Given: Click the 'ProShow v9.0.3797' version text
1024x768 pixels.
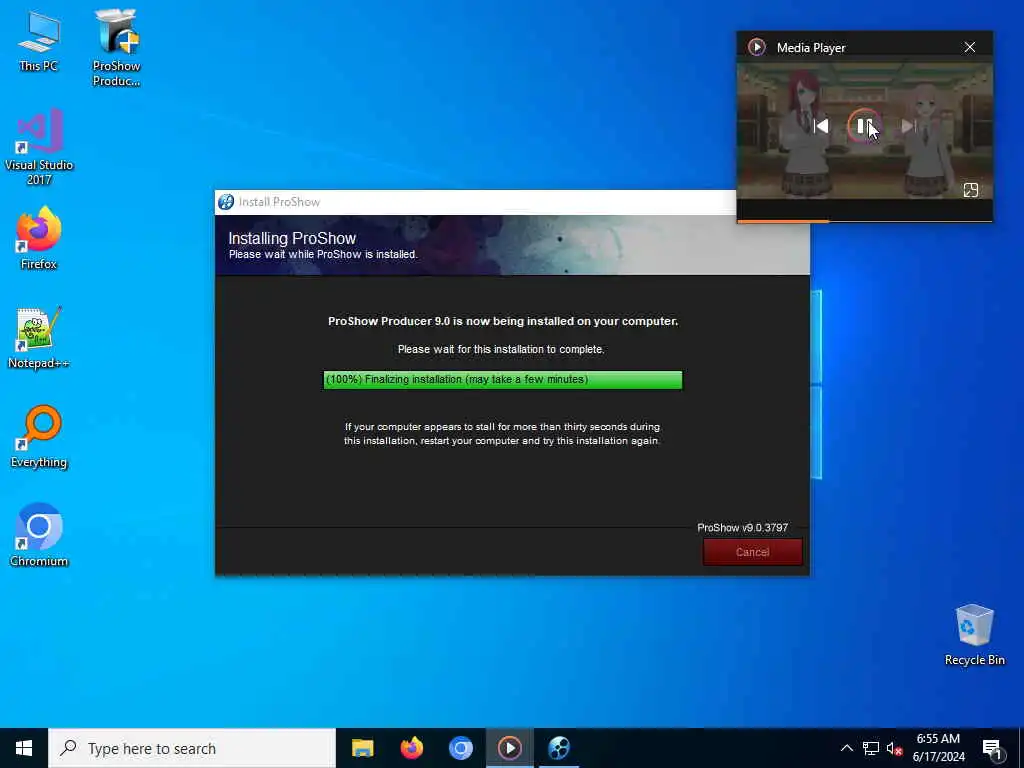Looking at the screenshot, I should (x=743, y=528).
